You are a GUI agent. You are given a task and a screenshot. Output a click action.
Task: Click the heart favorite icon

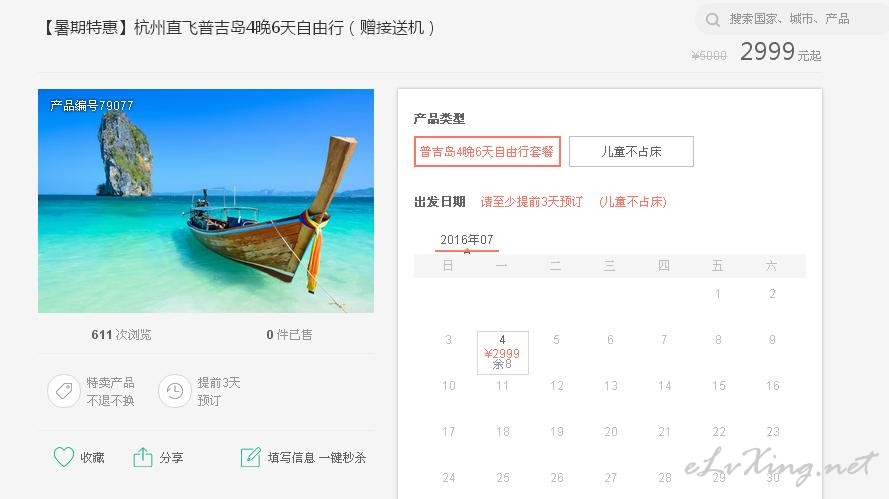(64, 457)
